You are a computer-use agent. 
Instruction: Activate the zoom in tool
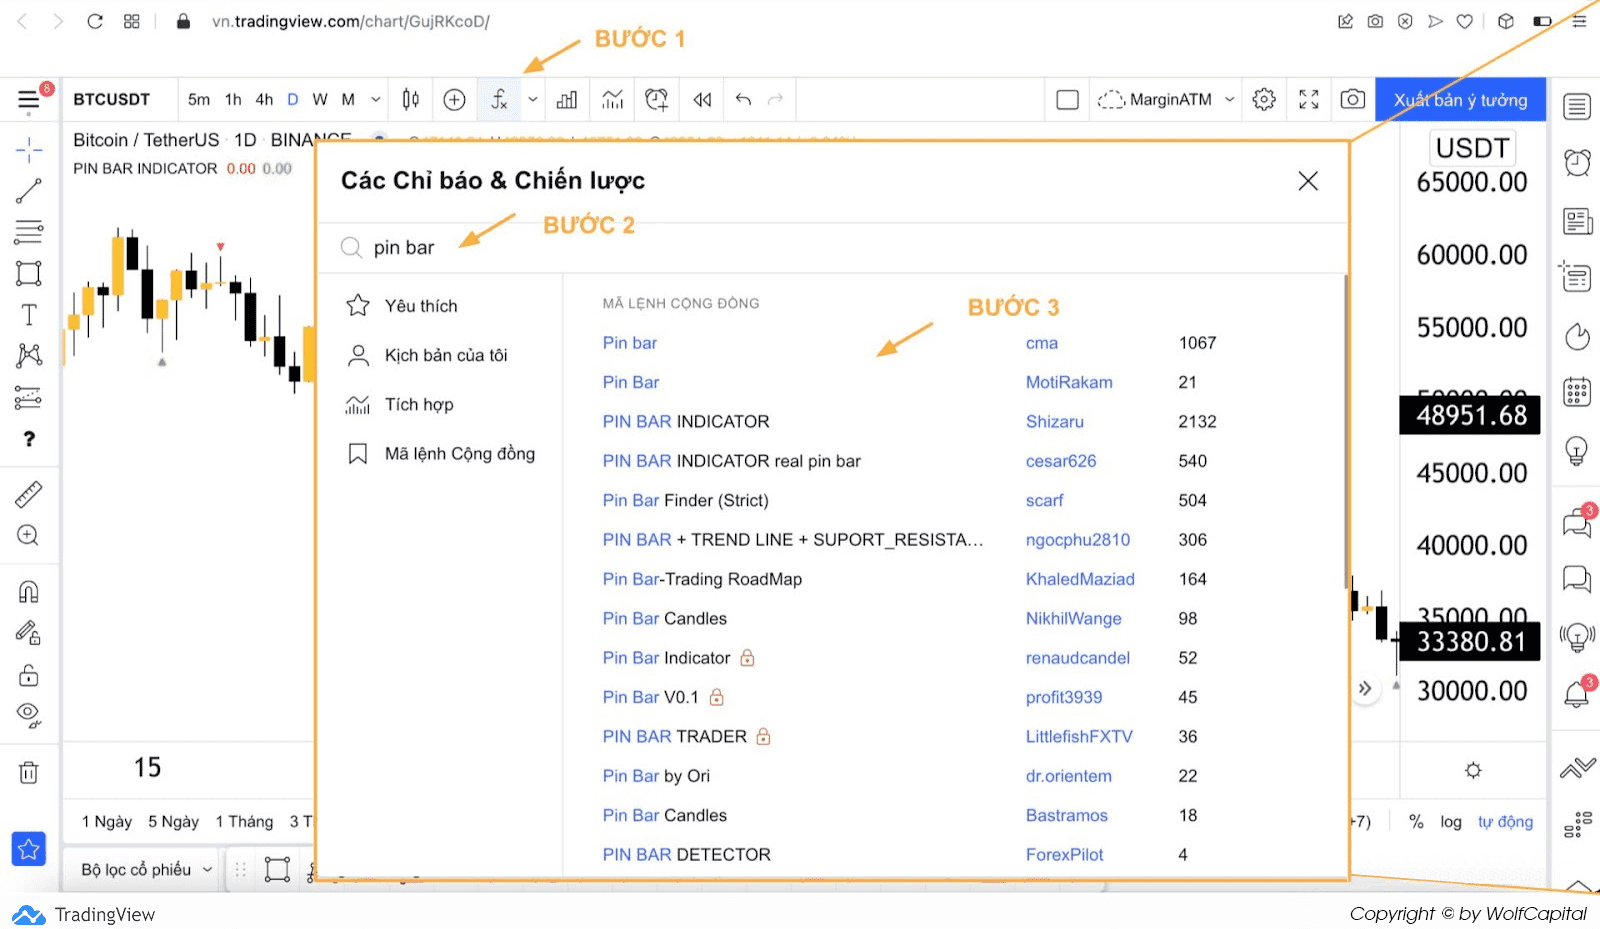29,535
